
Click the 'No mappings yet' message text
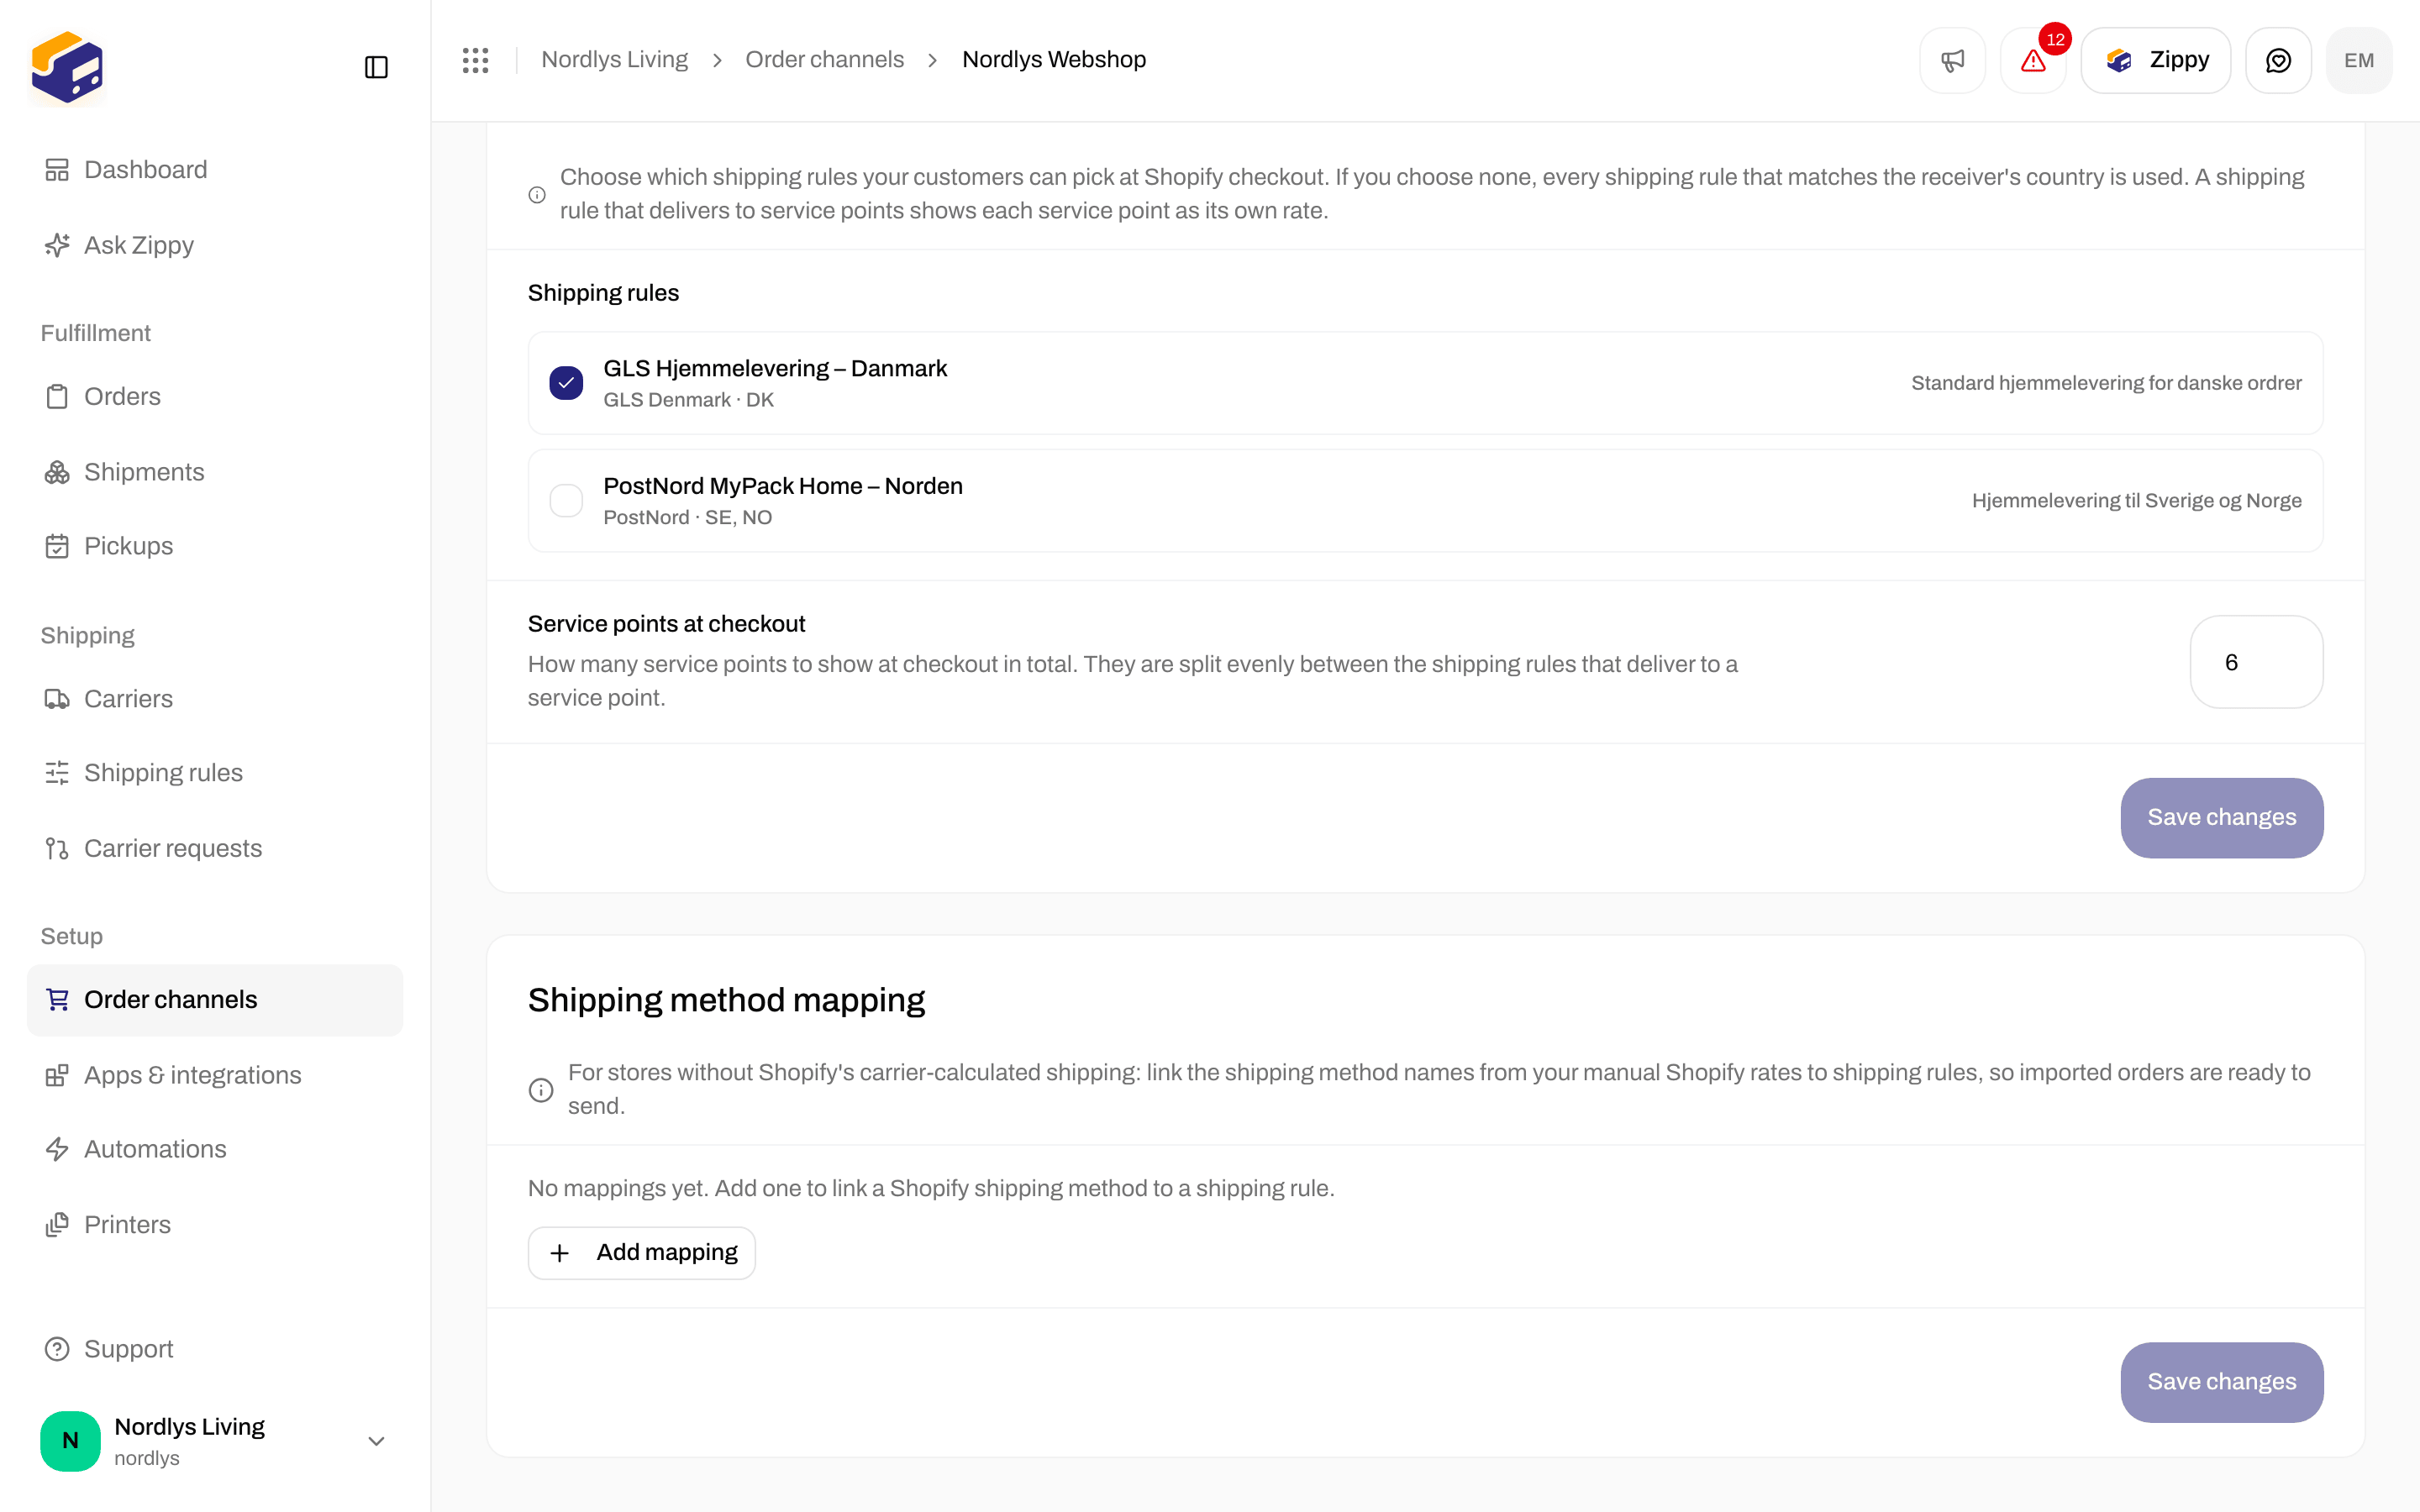click(x=931, y=1188)
